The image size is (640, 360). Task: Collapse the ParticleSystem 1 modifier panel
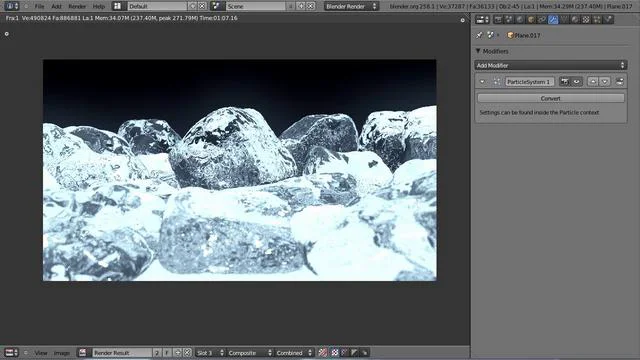(482, 82)
